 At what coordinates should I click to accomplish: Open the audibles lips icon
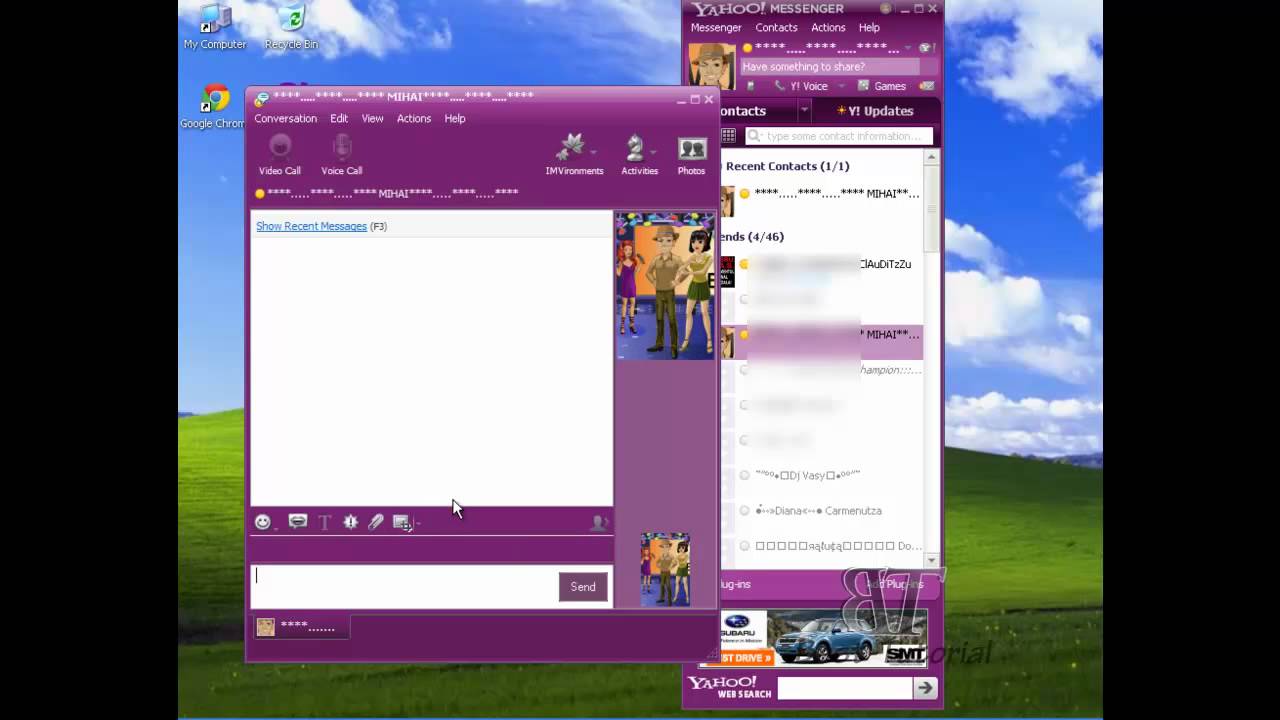(297, 522)
